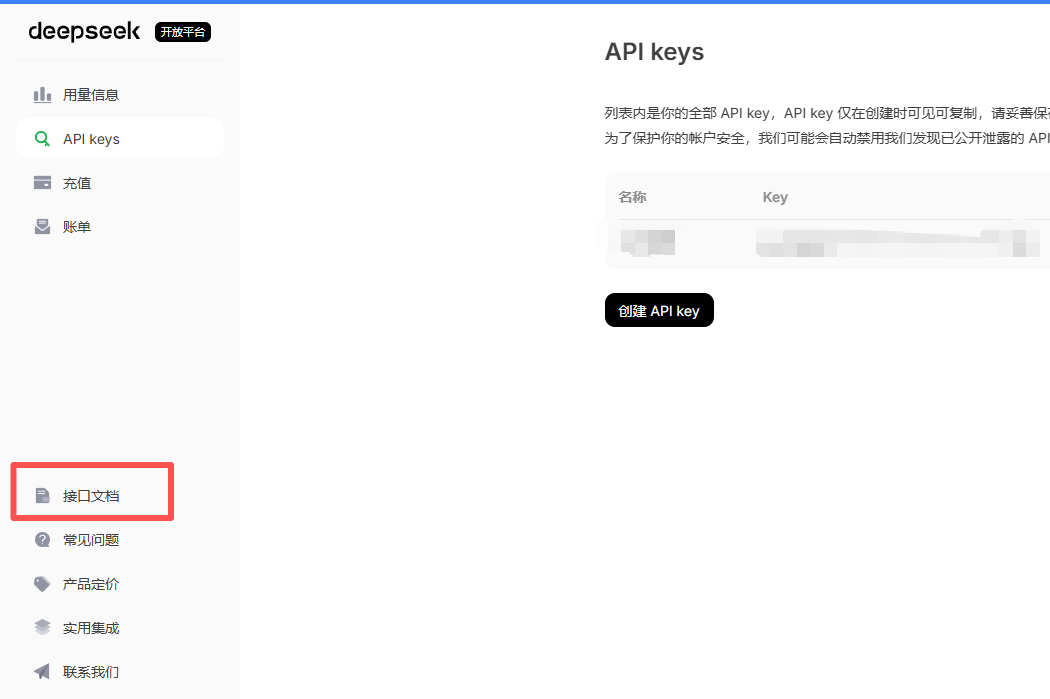Screen dimensions: 1050x699
Task: Select API keys in the sidebar
Action: (120, 139)
